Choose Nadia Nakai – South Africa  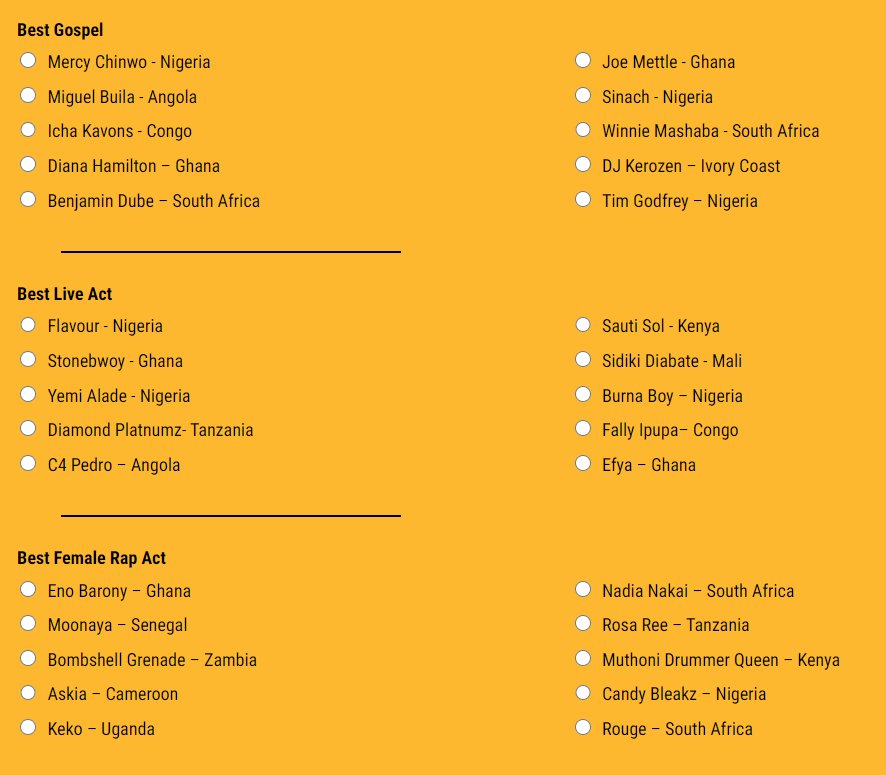click(583, 590)
